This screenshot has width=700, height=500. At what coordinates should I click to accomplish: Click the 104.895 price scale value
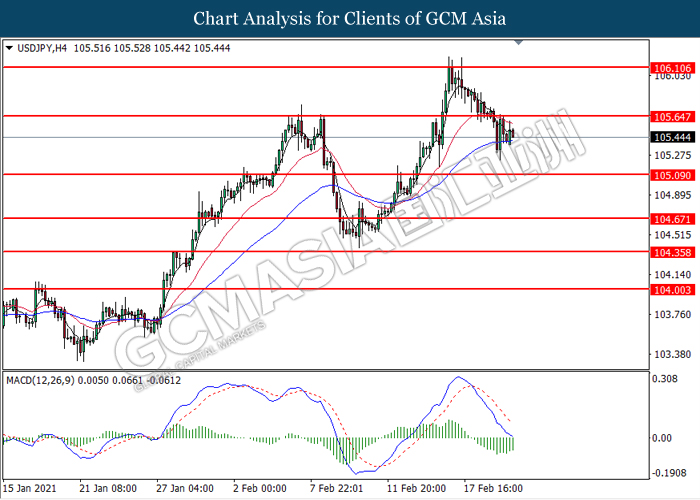[672, 195]
